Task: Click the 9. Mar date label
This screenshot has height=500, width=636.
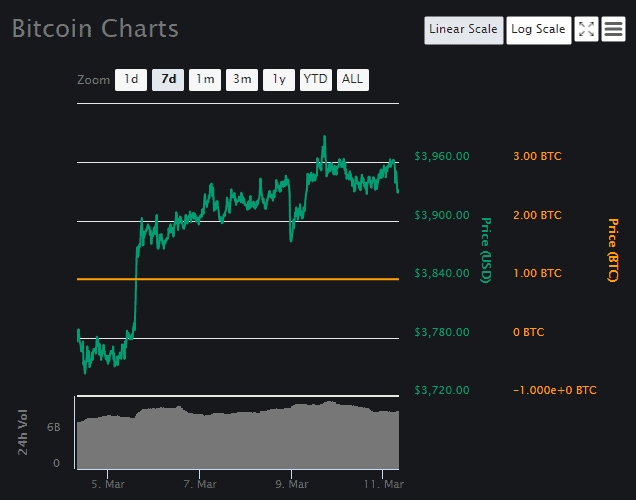Action: tap(292, 484)
